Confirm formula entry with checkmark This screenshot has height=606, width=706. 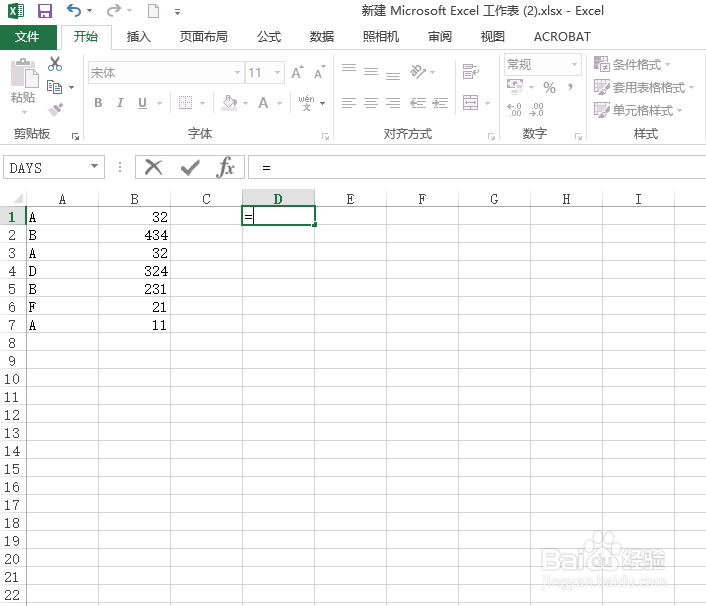190,168
